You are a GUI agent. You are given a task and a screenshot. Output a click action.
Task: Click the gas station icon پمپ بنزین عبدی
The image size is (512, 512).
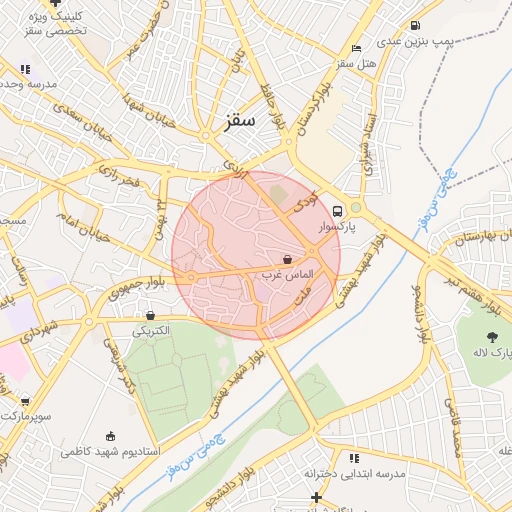pyautogui.click(x=415, y=26)
